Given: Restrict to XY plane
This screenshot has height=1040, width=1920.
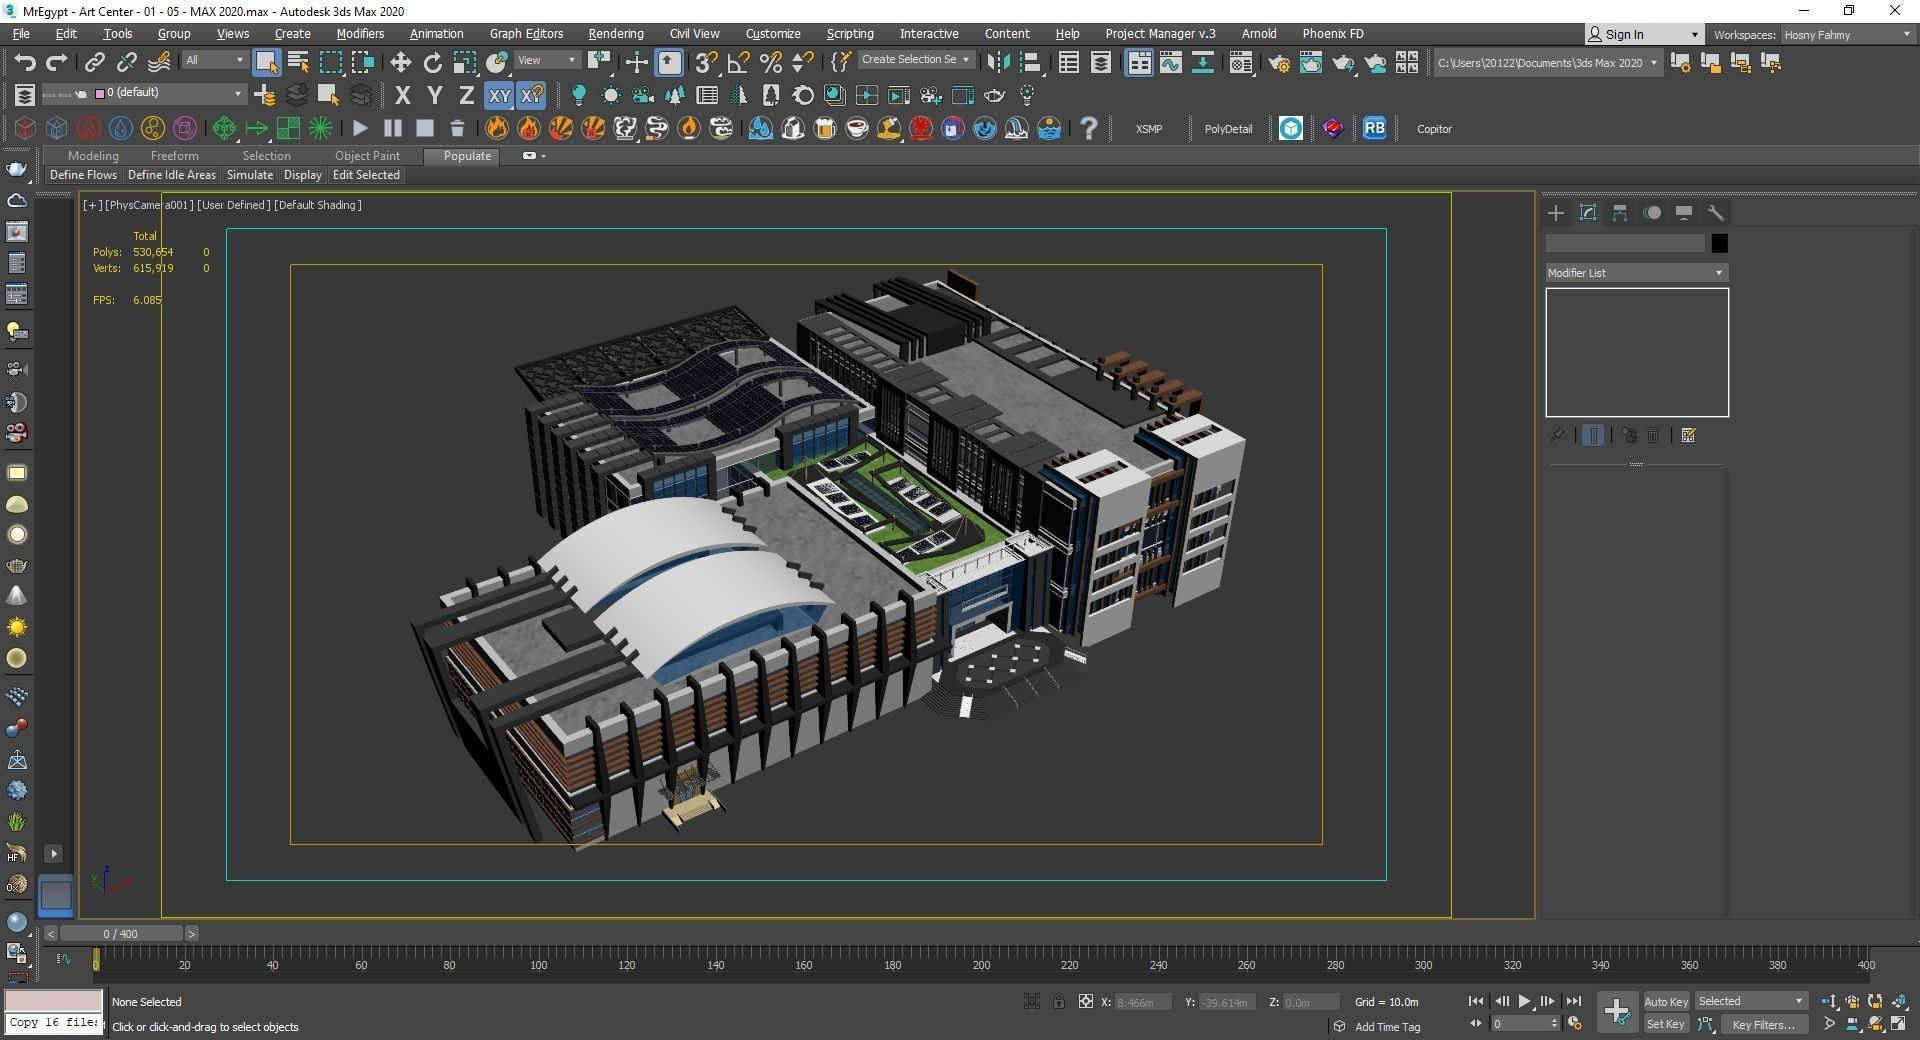Looking at the screenshot, I should 498,96.
